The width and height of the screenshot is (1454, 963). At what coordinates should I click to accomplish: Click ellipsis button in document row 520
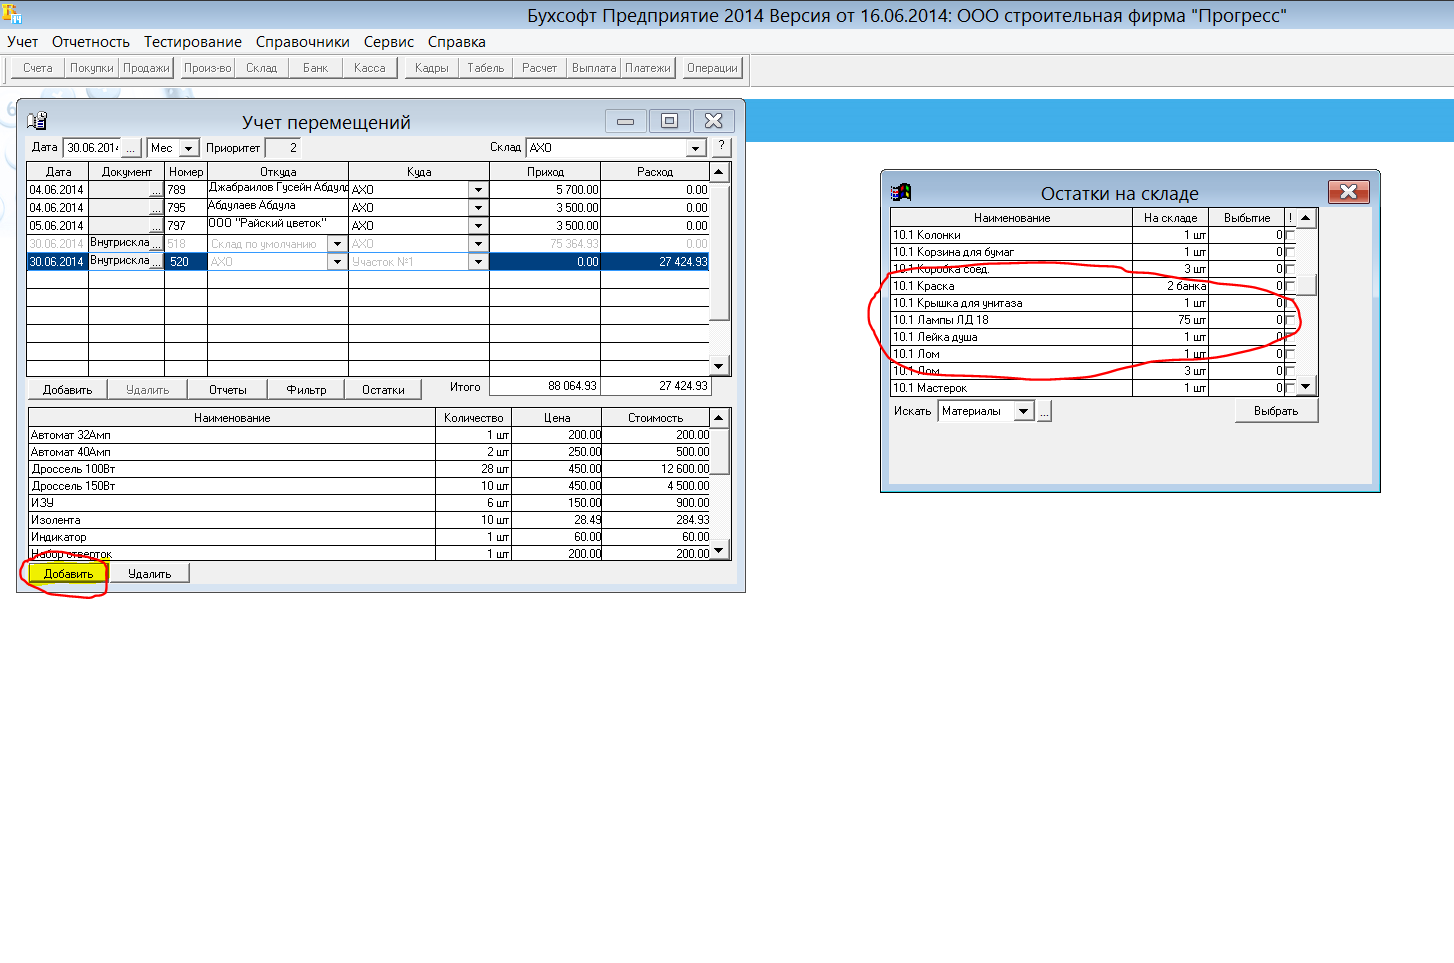(x=156, y=262)
